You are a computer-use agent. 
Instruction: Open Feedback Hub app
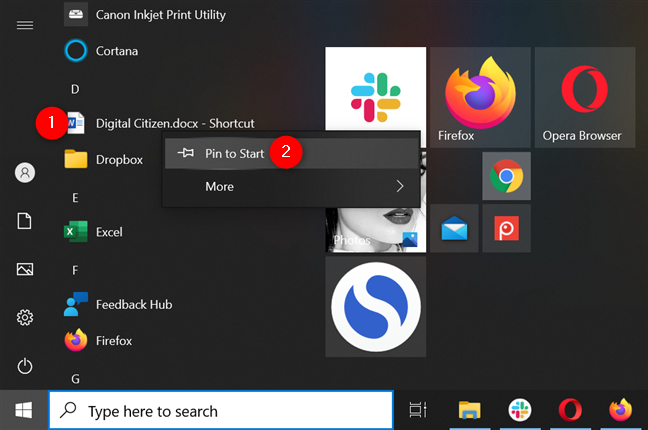[x=118, y=305]
